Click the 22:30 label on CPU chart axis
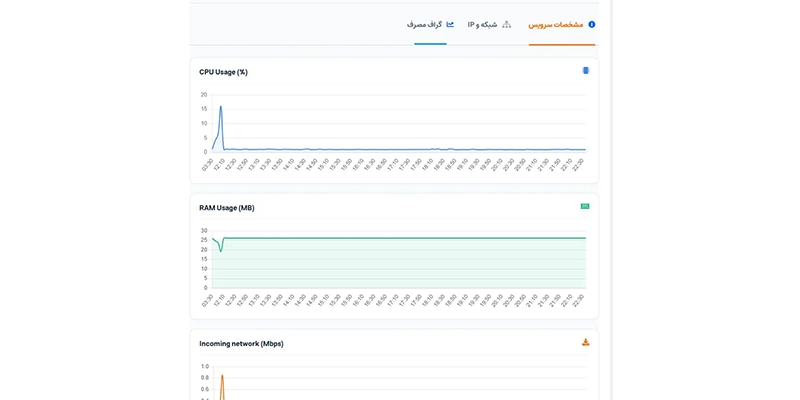The image size is (800, 400). click(579, 164)
